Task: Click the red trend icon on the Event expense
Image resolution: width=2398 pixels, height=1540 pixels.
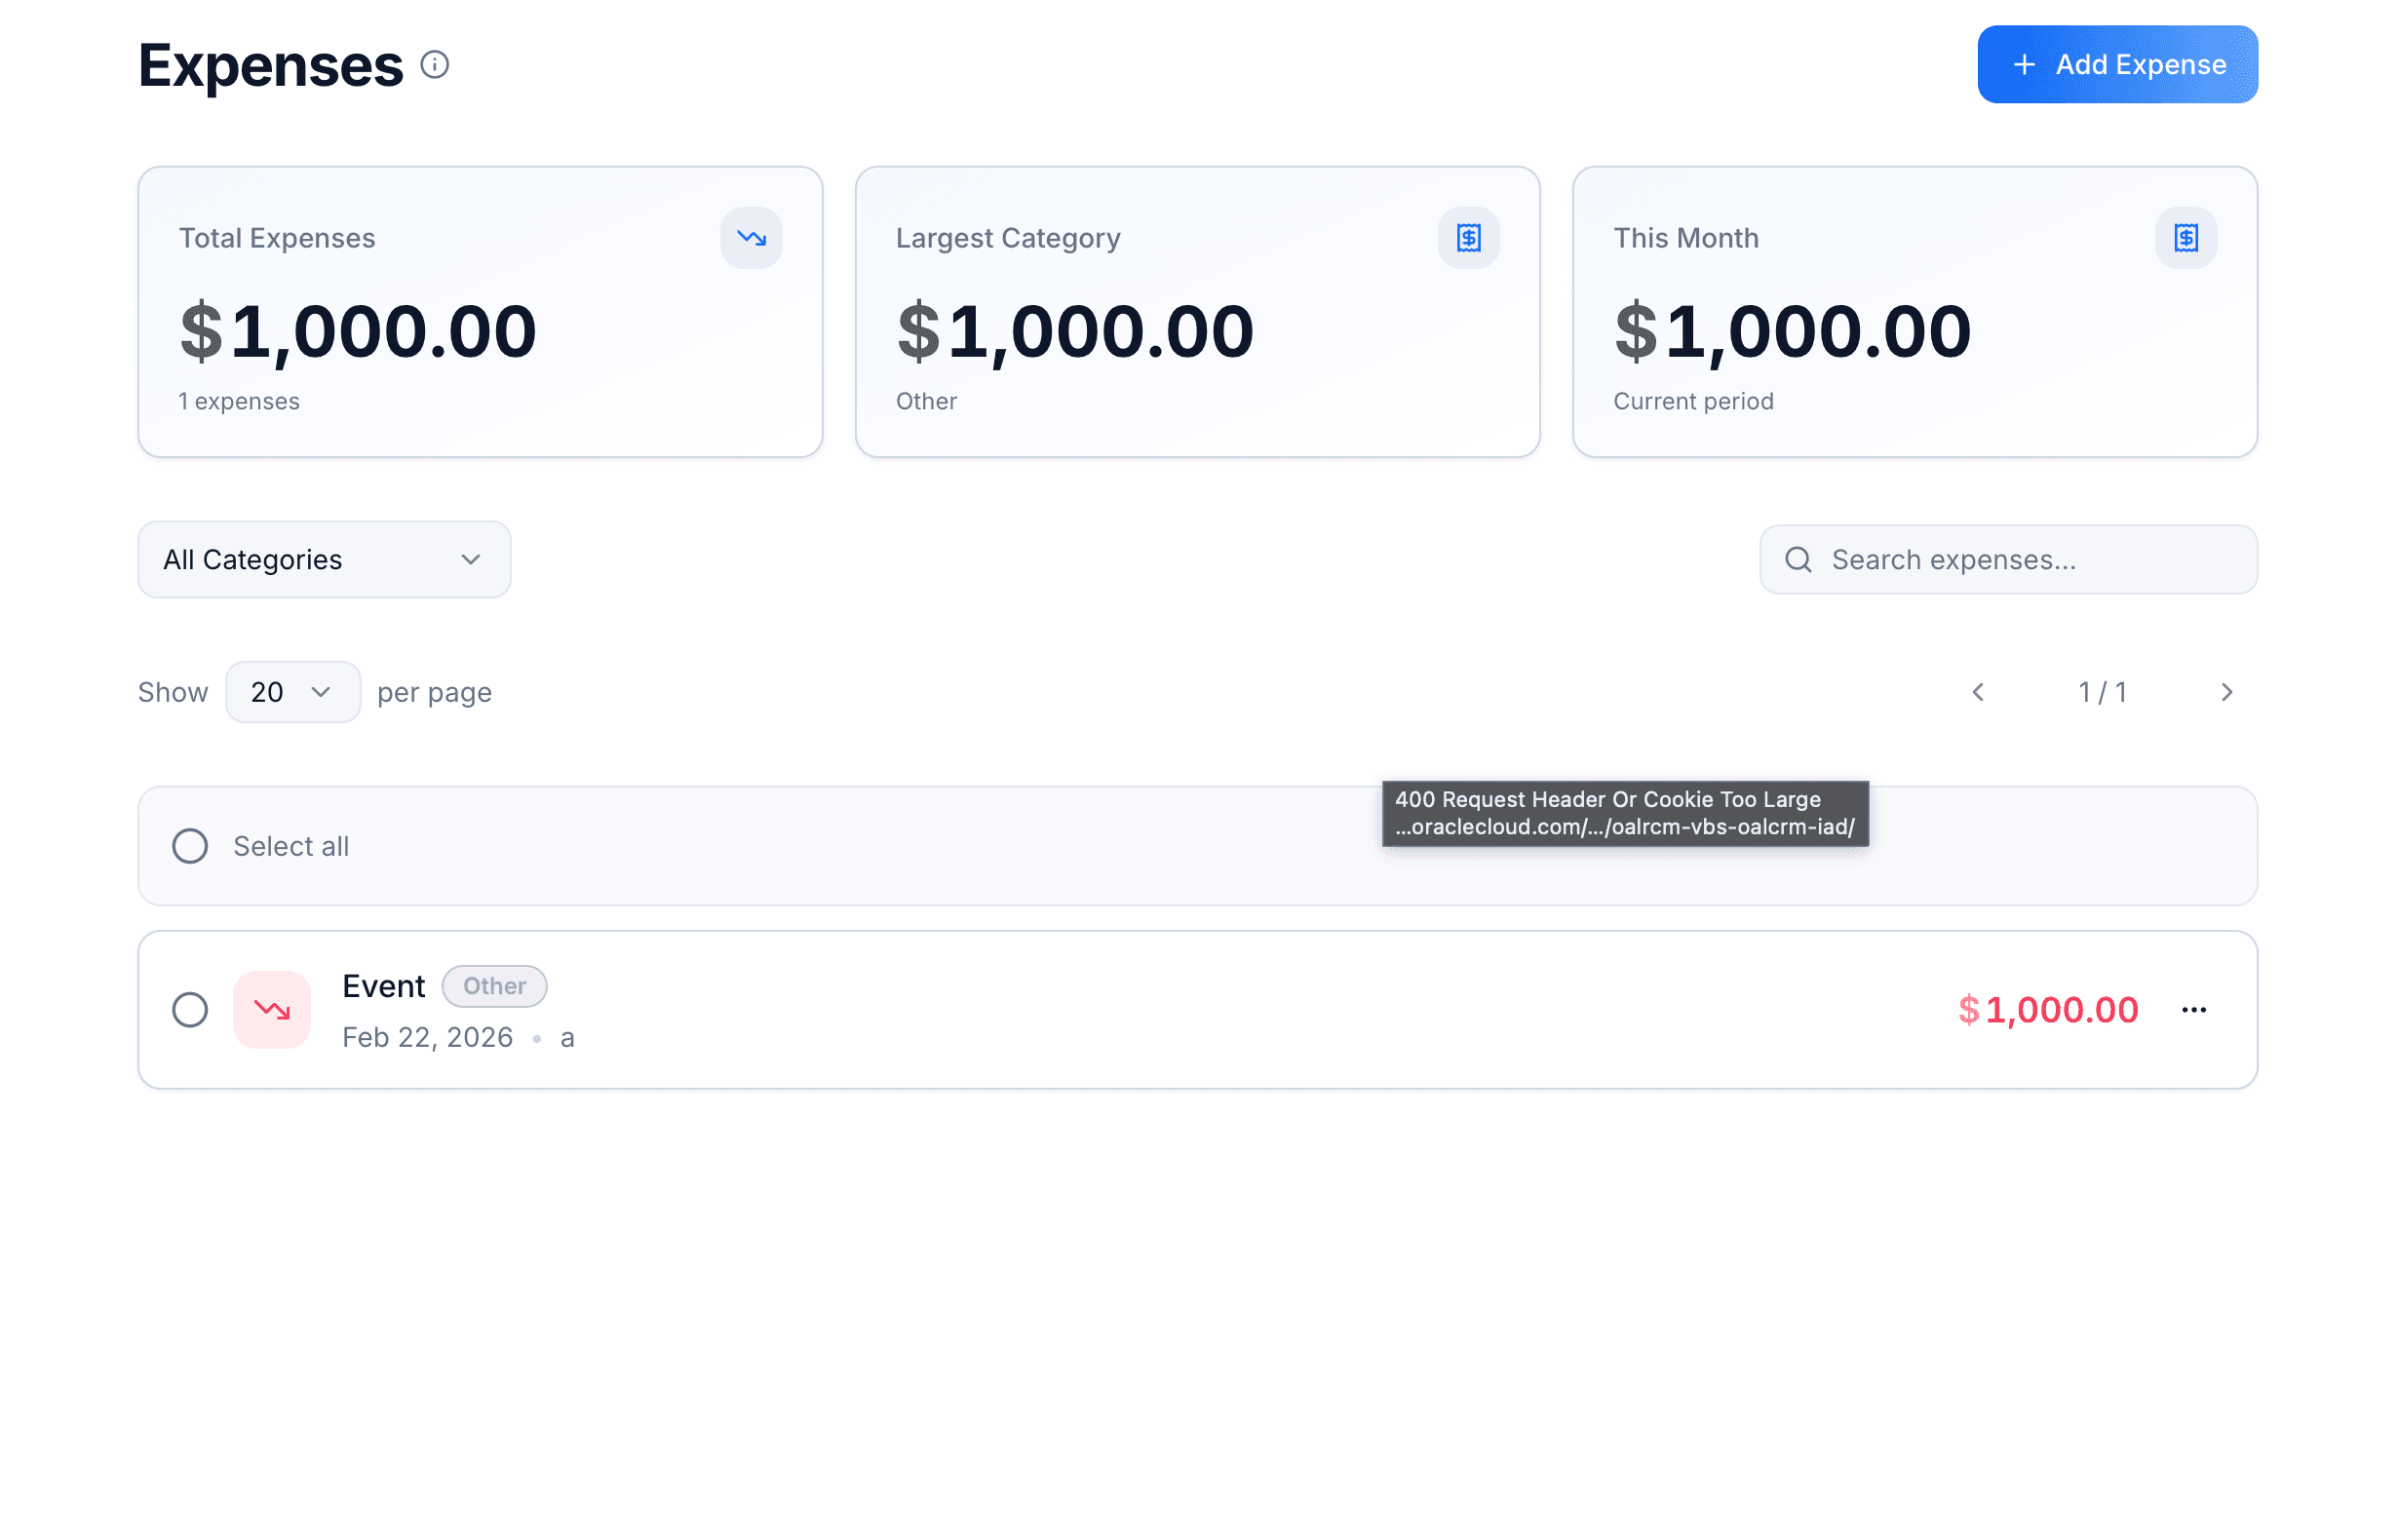Action: [x=272, y=1009]
